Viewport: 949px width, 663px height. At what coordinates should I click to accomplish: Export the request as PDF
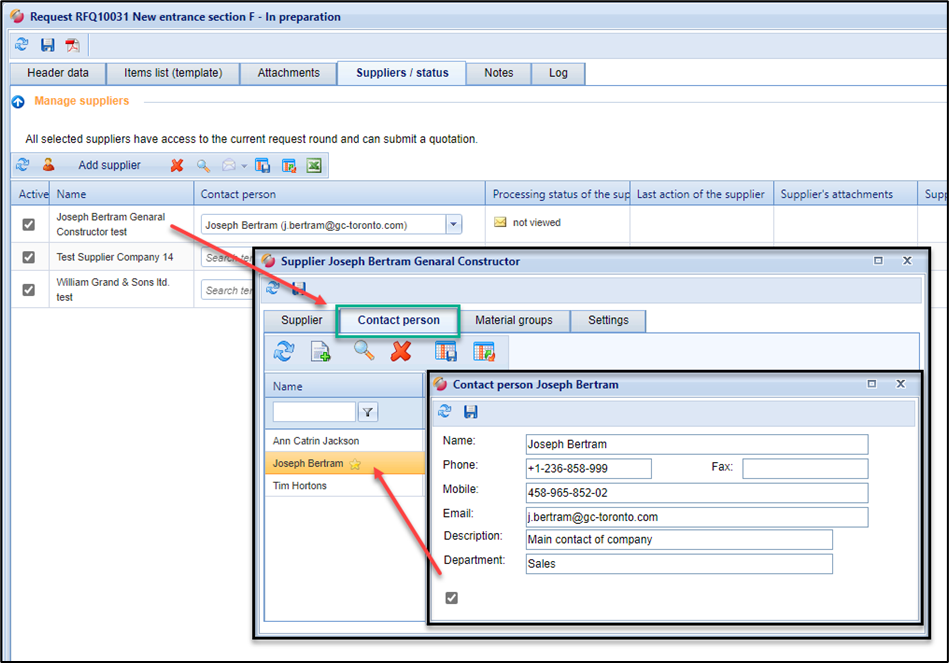72,45
